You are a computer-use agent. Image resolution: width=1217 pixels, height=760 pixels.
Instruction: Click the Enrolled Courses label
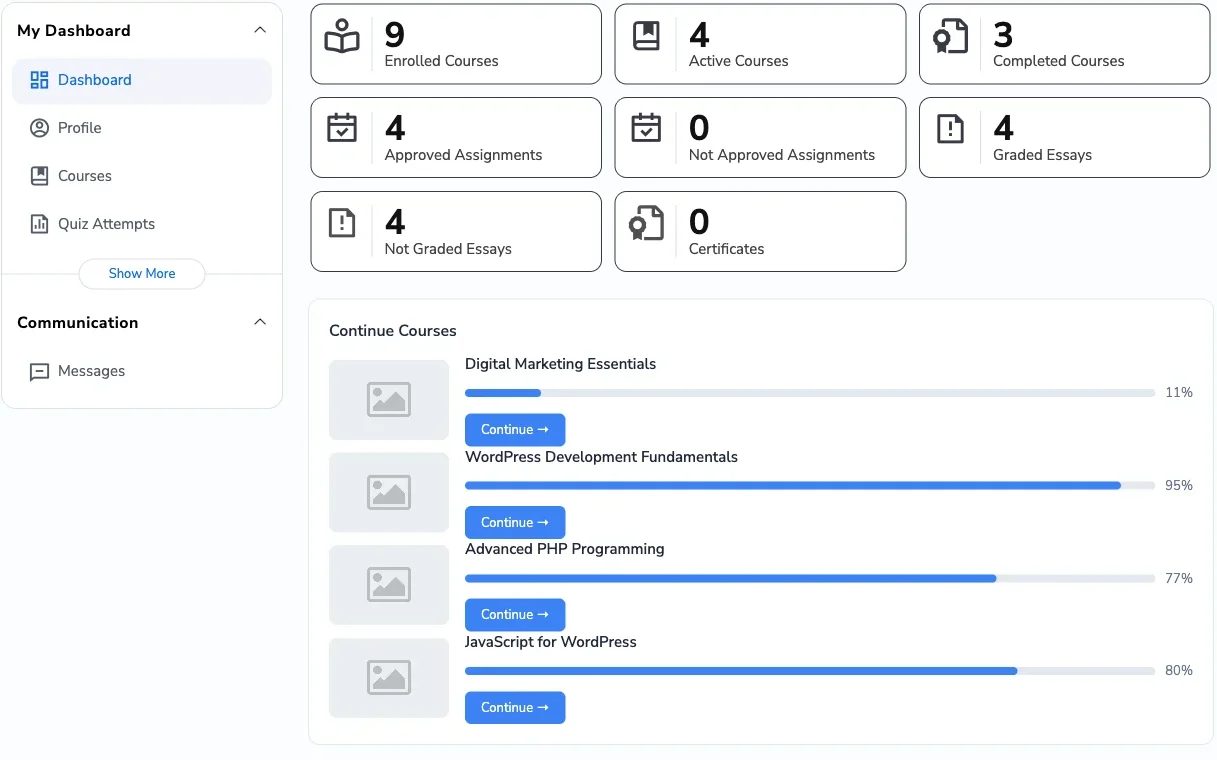point(441,61)
